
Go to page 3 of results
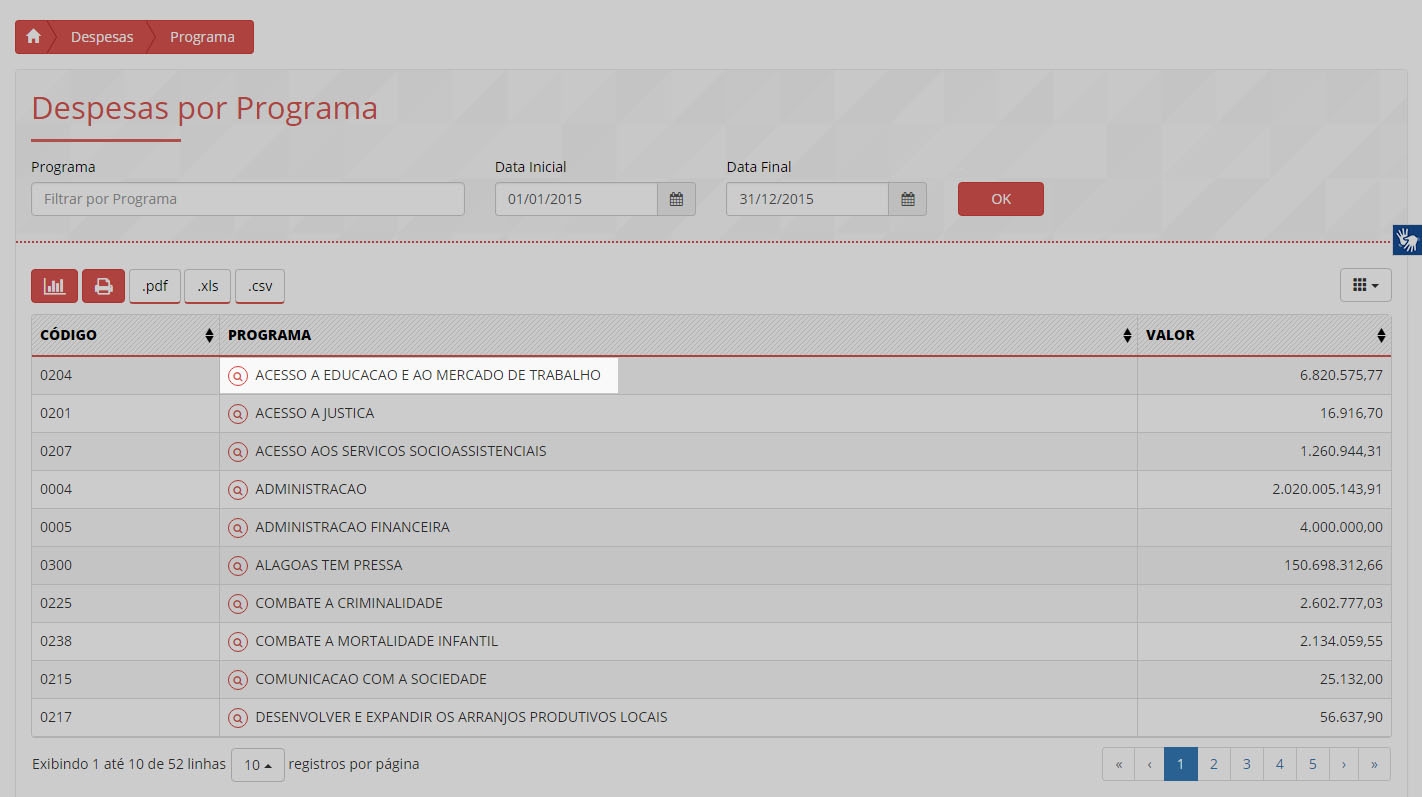[1246, 765]
